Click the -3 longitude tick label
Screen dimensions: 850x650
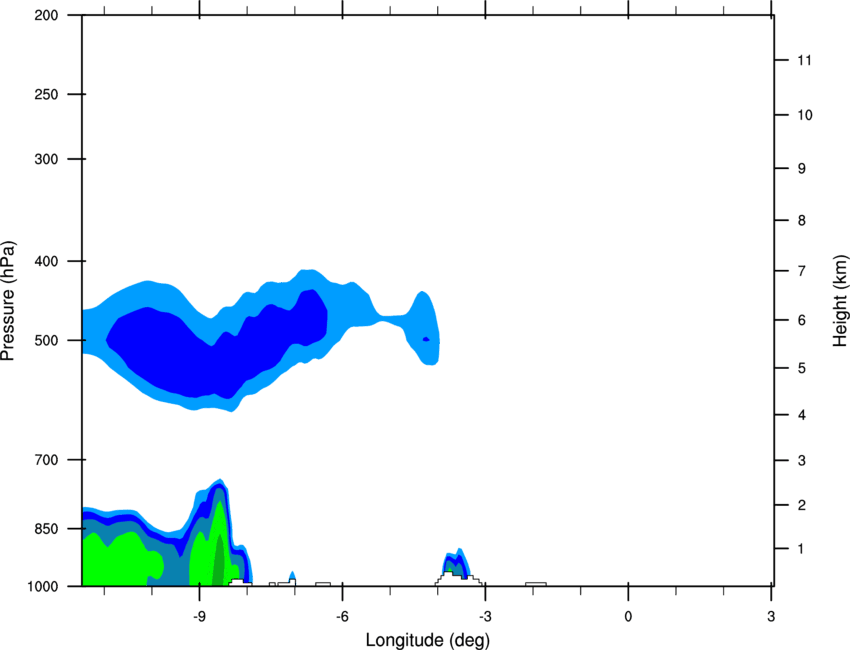485,617
